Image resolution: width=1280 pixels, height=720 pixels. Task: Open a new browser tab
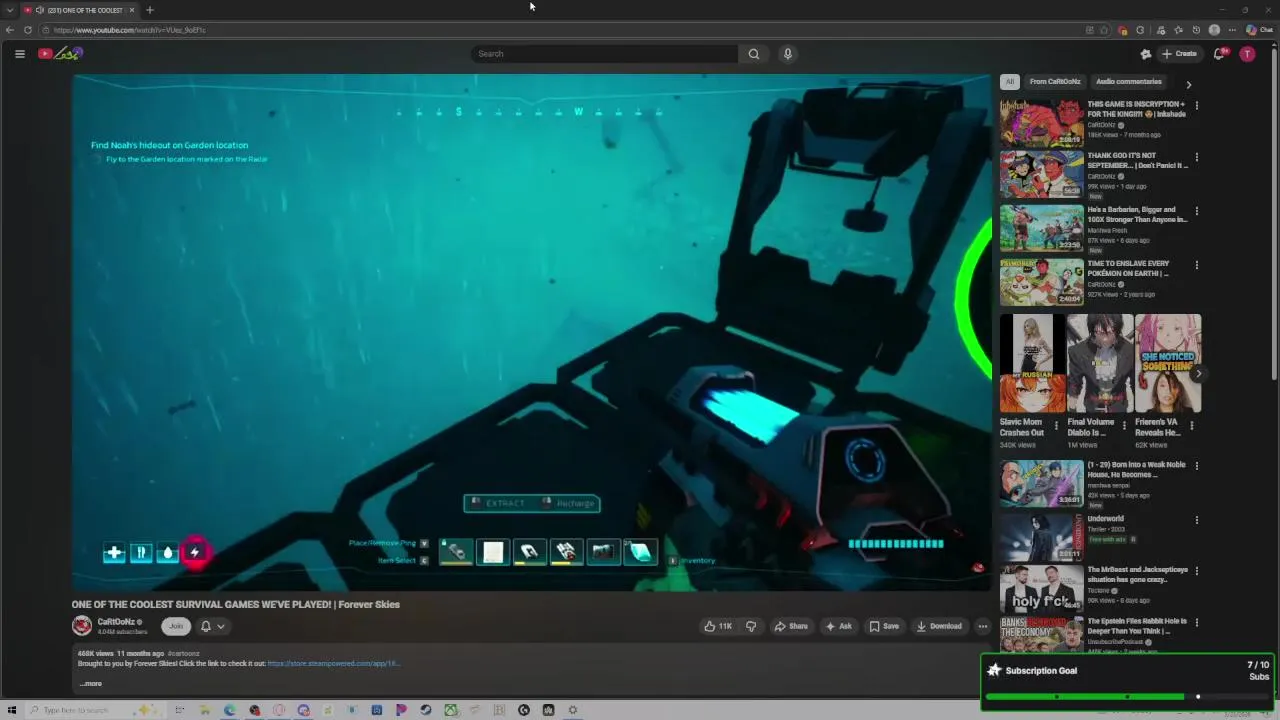(x=149, y=10)
